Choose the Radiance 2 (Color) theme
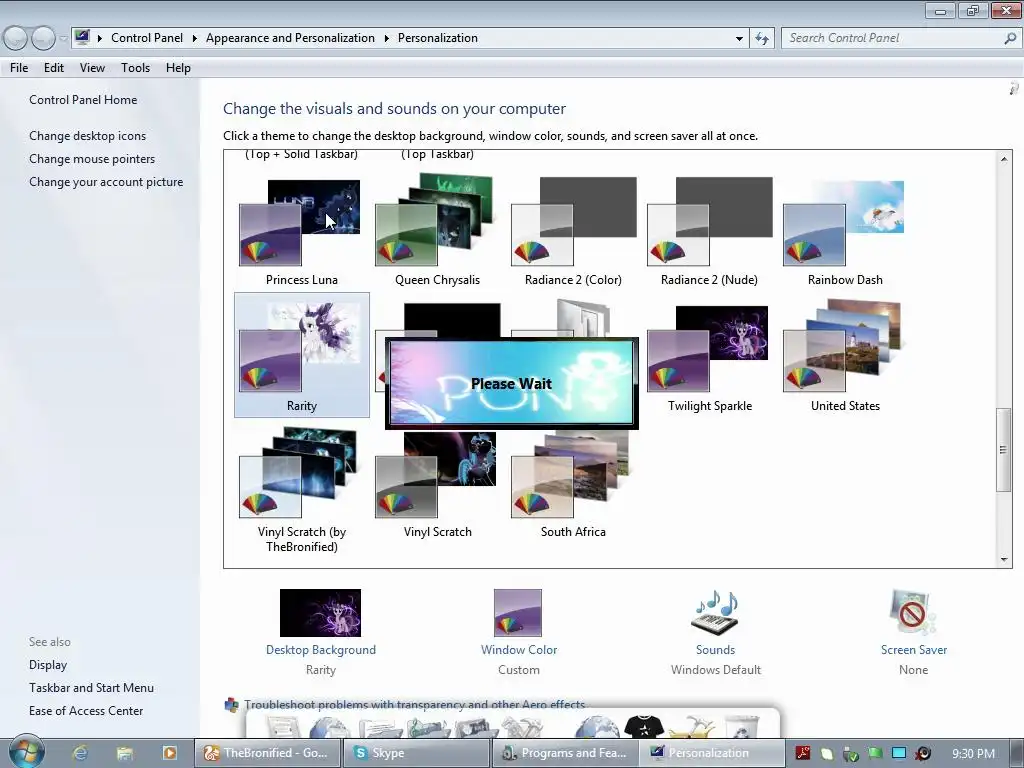The height and width of the screenshot is (768, 1024). tap(573, 231)
